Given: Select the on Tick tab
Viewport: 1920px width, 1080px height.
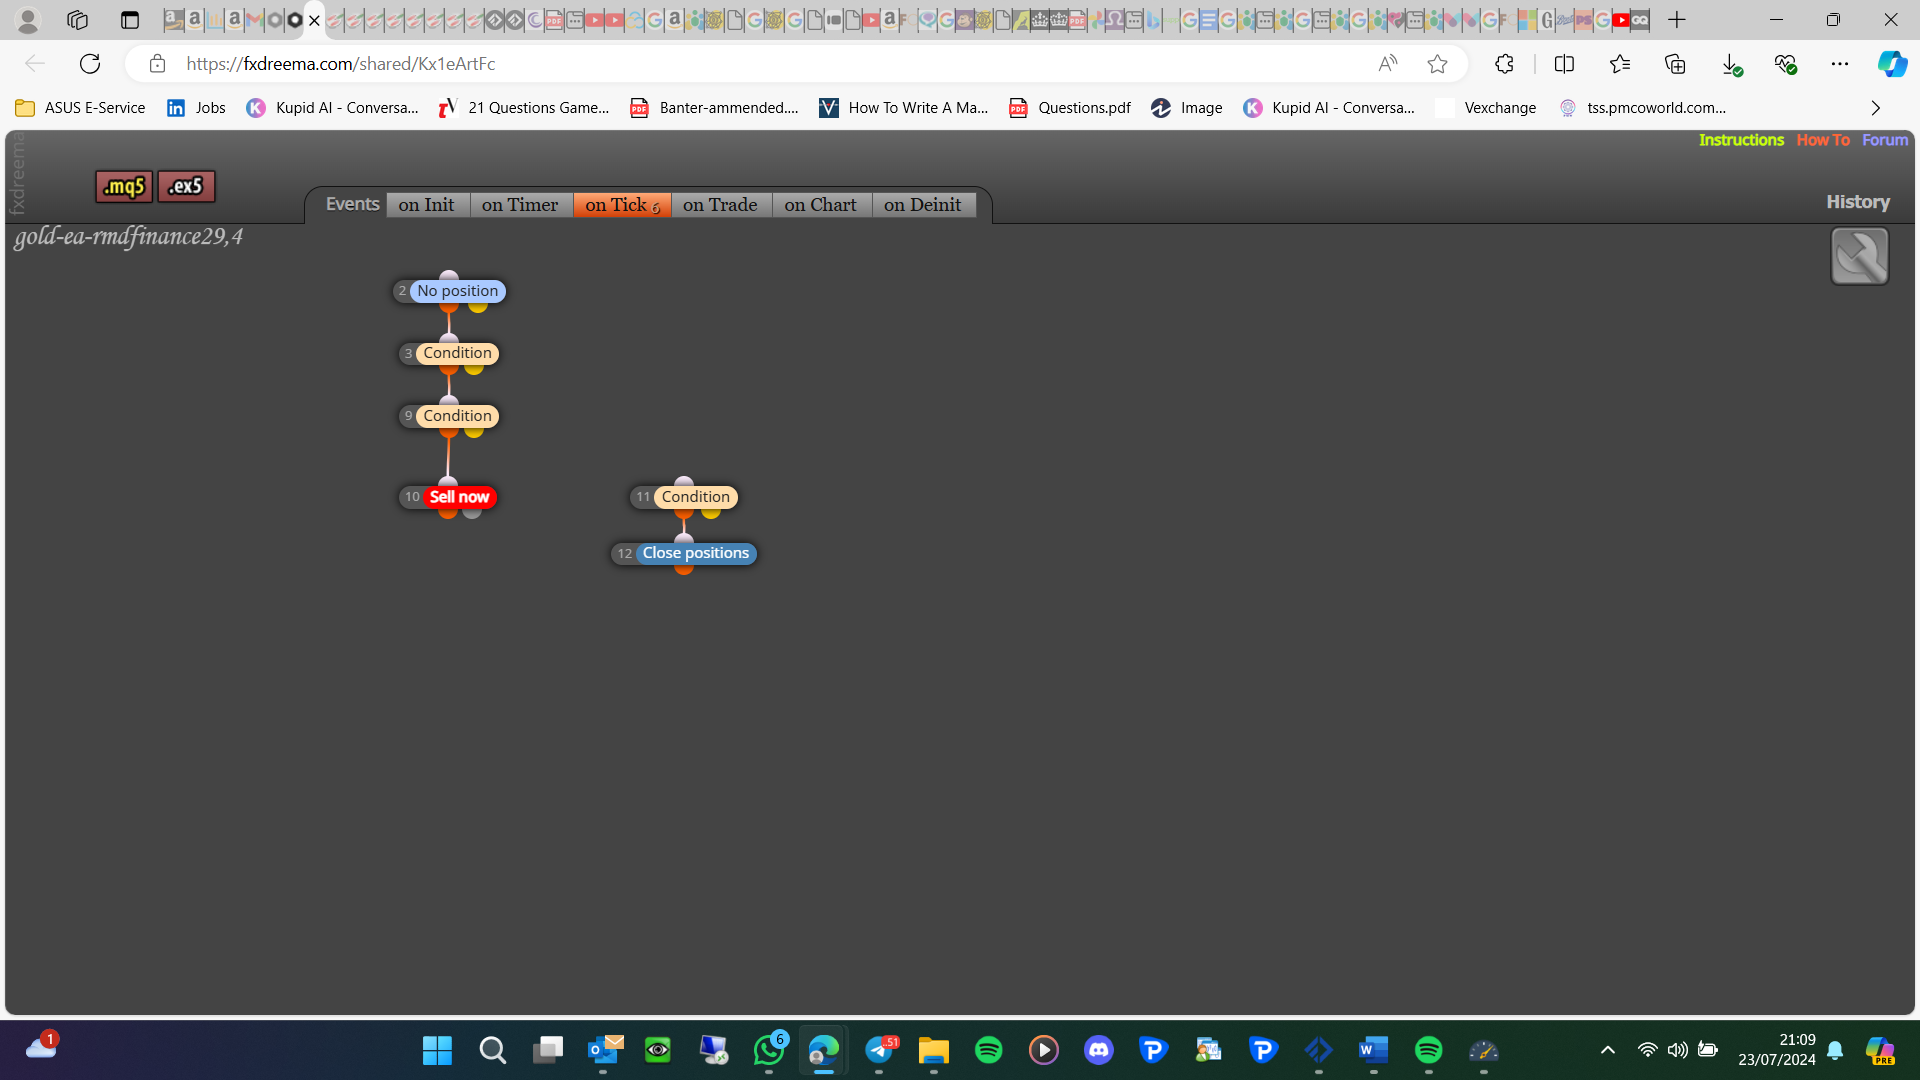Looking at the screenshot, I should [x=622, y=205].
